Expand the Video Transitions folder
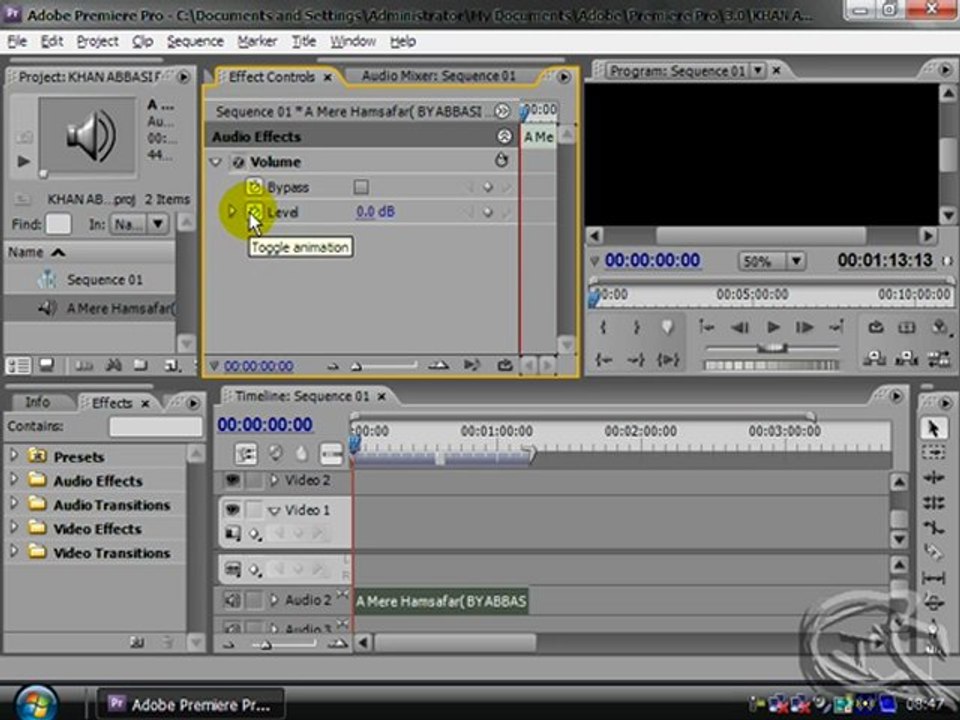Viewport: 960px width, 720px height. coord(13,552)
